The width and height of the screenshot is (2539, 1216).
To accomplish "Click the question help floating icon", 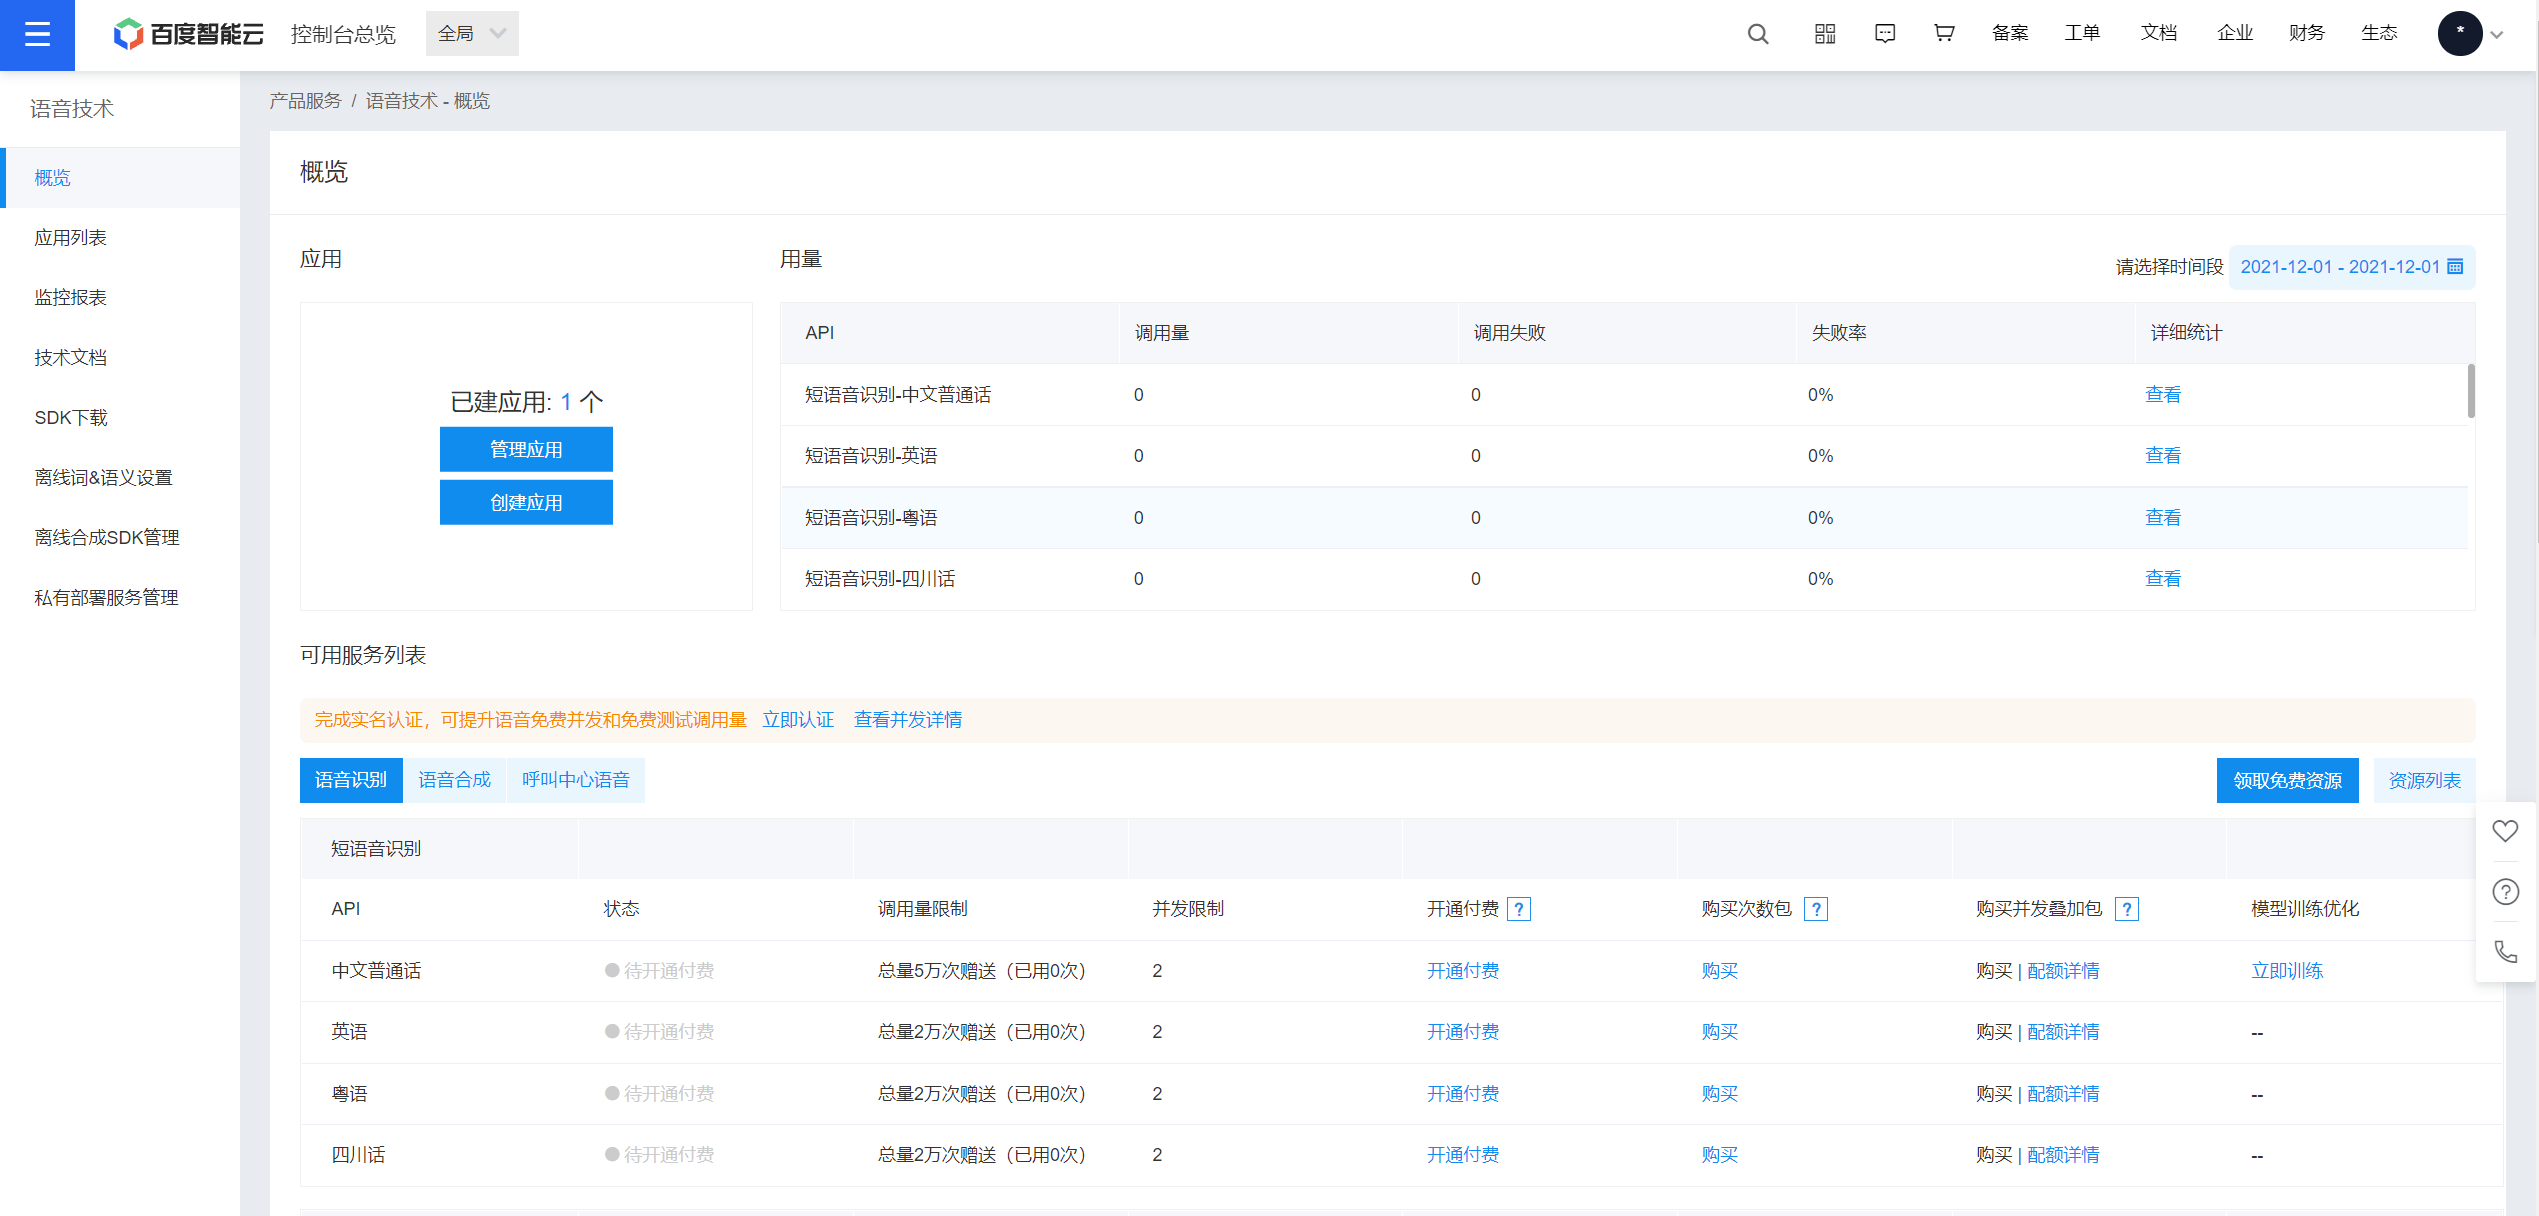I will click(x=2505, y=892).
